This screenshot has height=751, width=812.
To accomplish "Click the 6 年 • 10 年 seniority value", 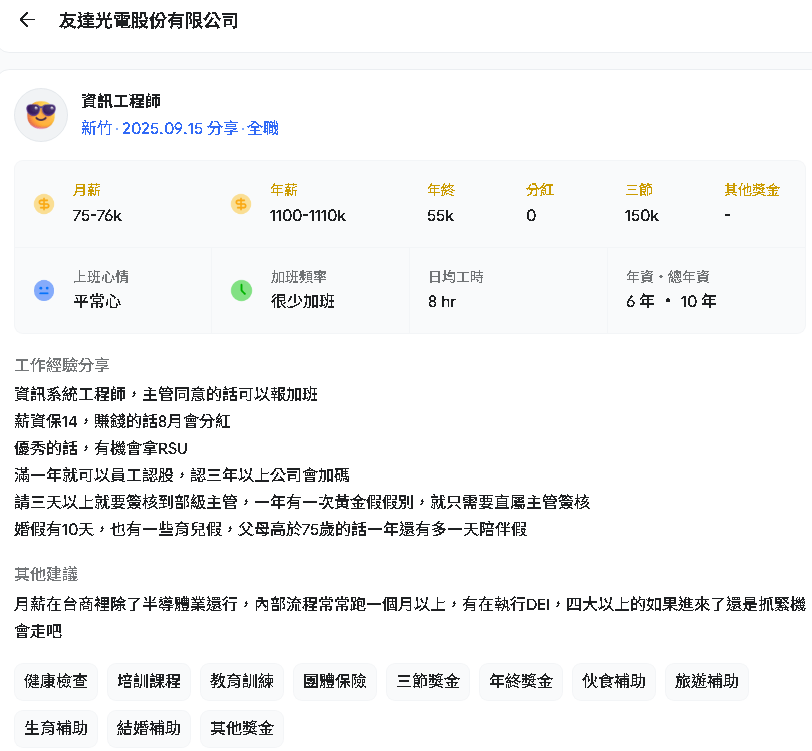I will [x=671, y=301].
